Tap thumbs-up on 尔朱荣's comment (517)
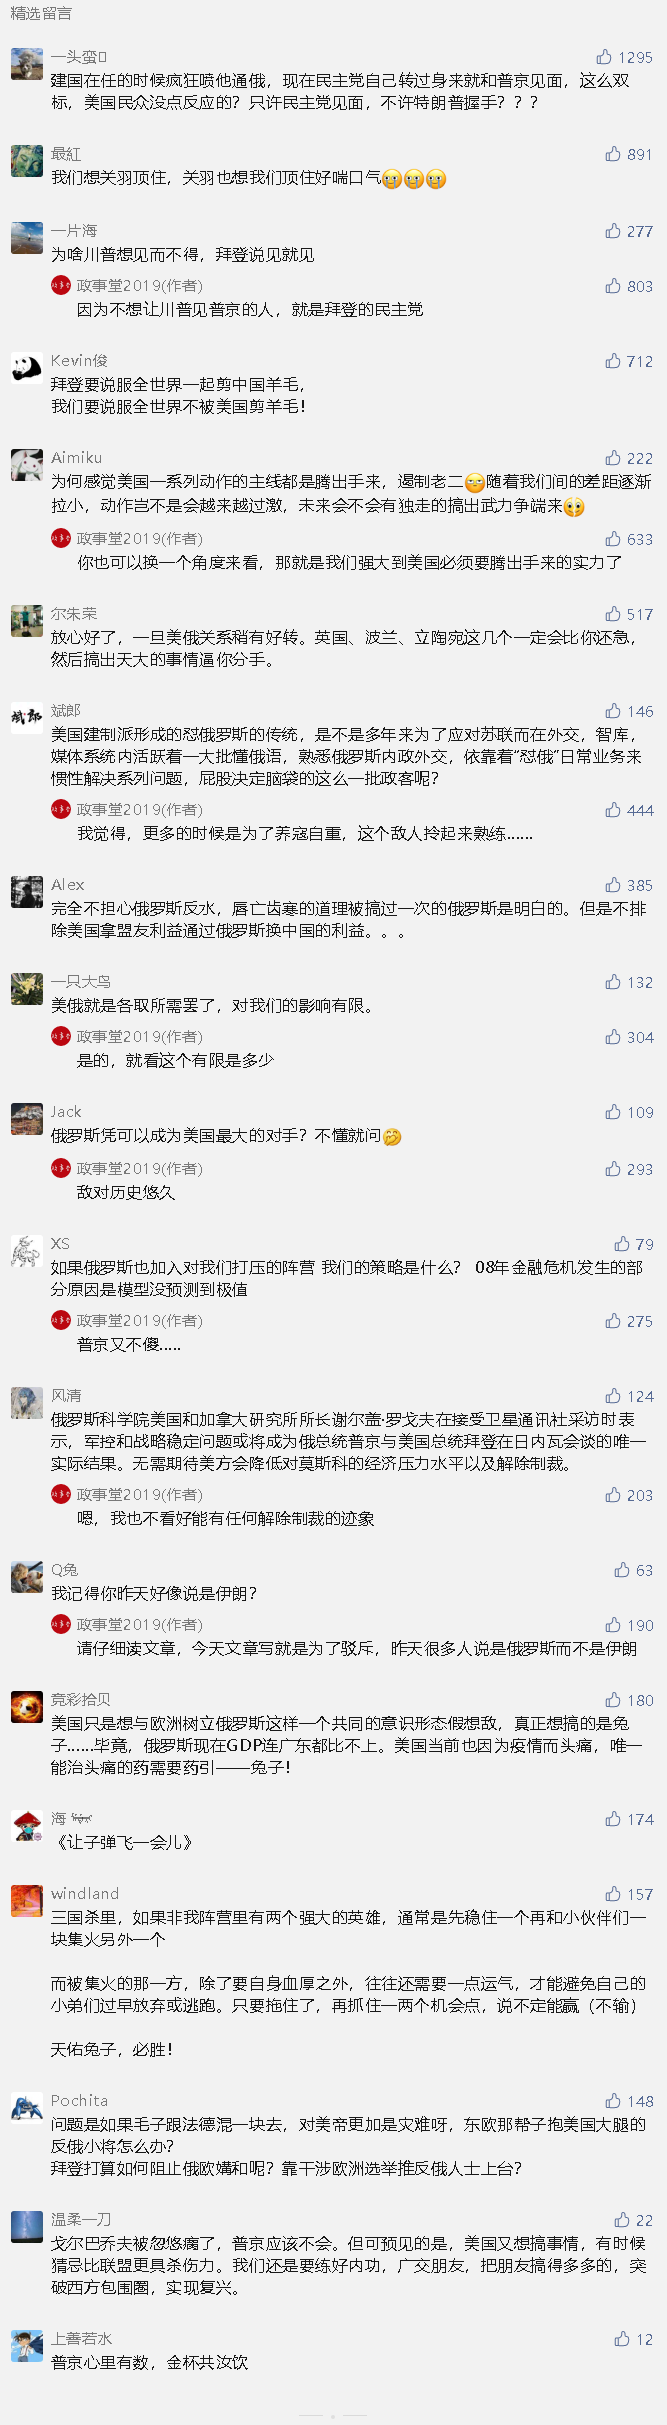 click(613, 614)
